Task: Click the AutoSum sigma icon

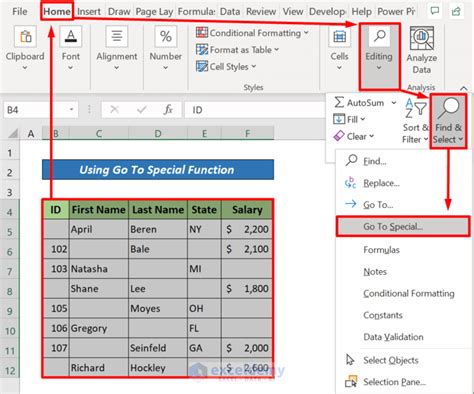Action: click(339, 102)
